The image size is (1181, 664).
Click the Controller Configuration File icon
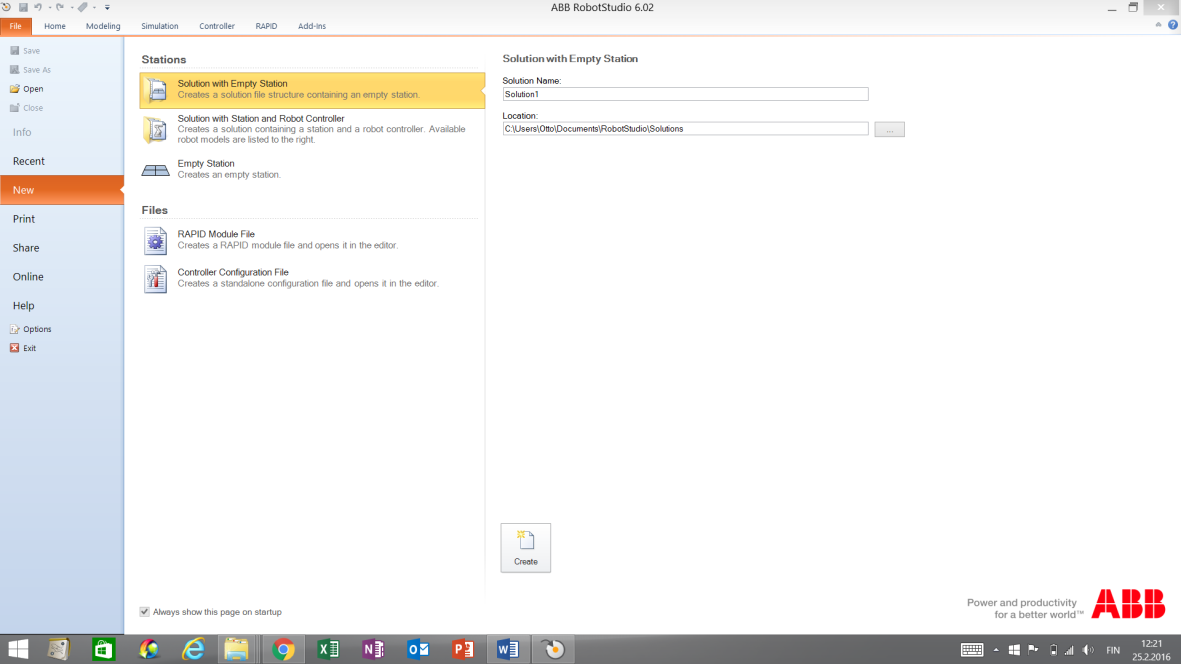point(155,279)
